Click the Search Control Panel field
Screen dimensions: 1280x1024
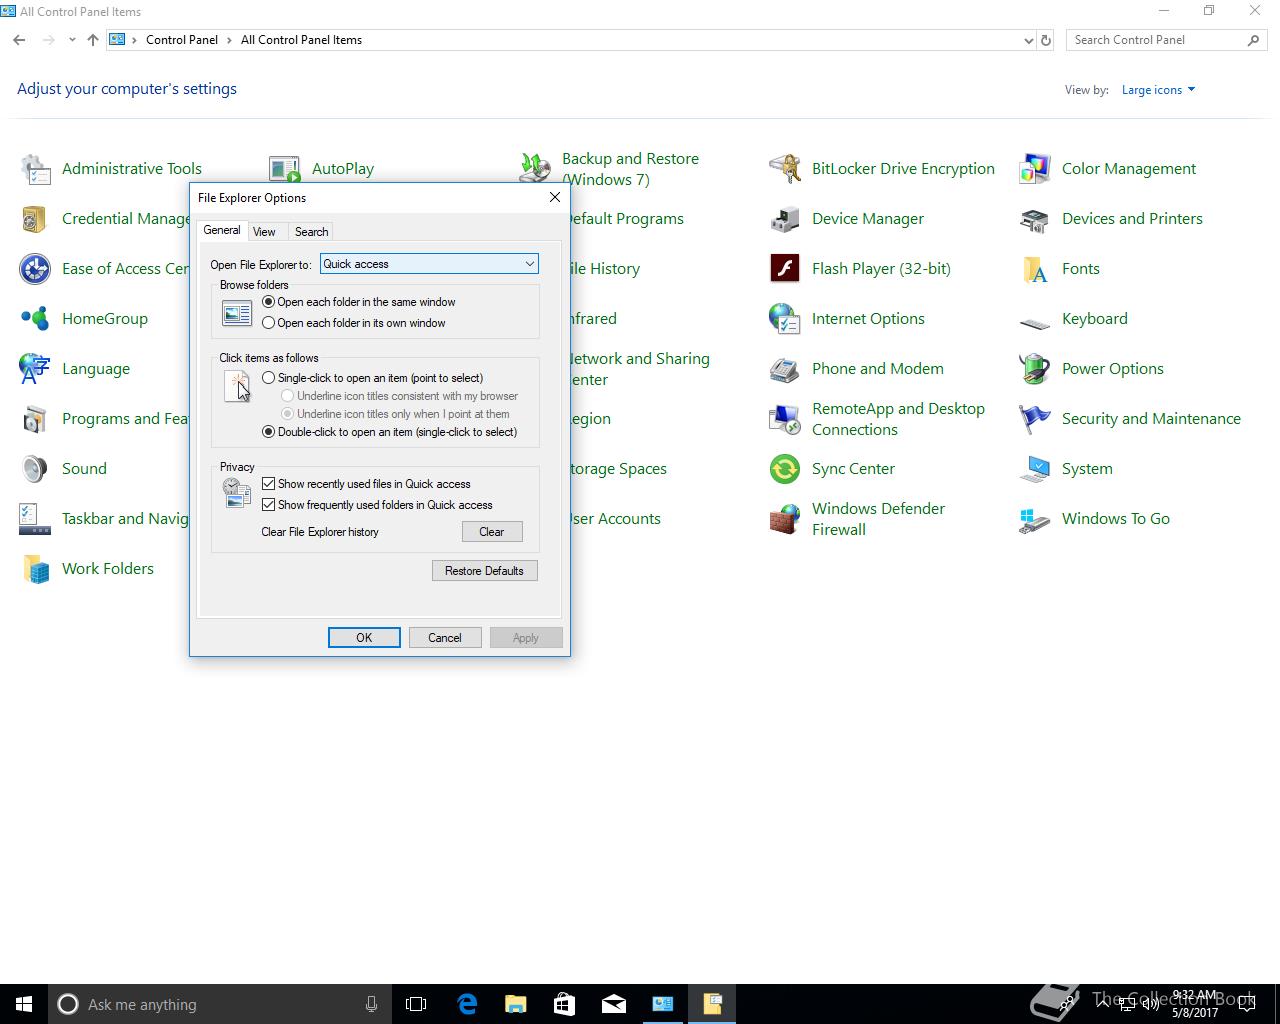click(1166, 40)
